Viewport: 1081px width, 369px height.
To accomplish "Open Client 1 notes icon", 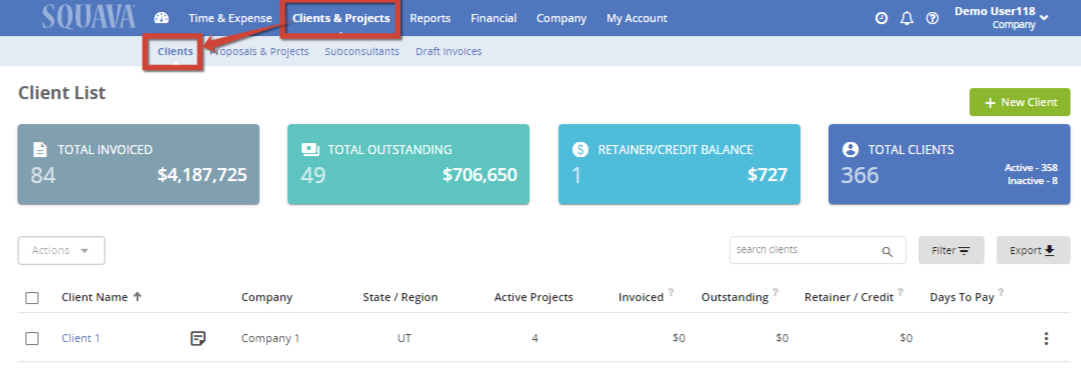I will point(198,338).
